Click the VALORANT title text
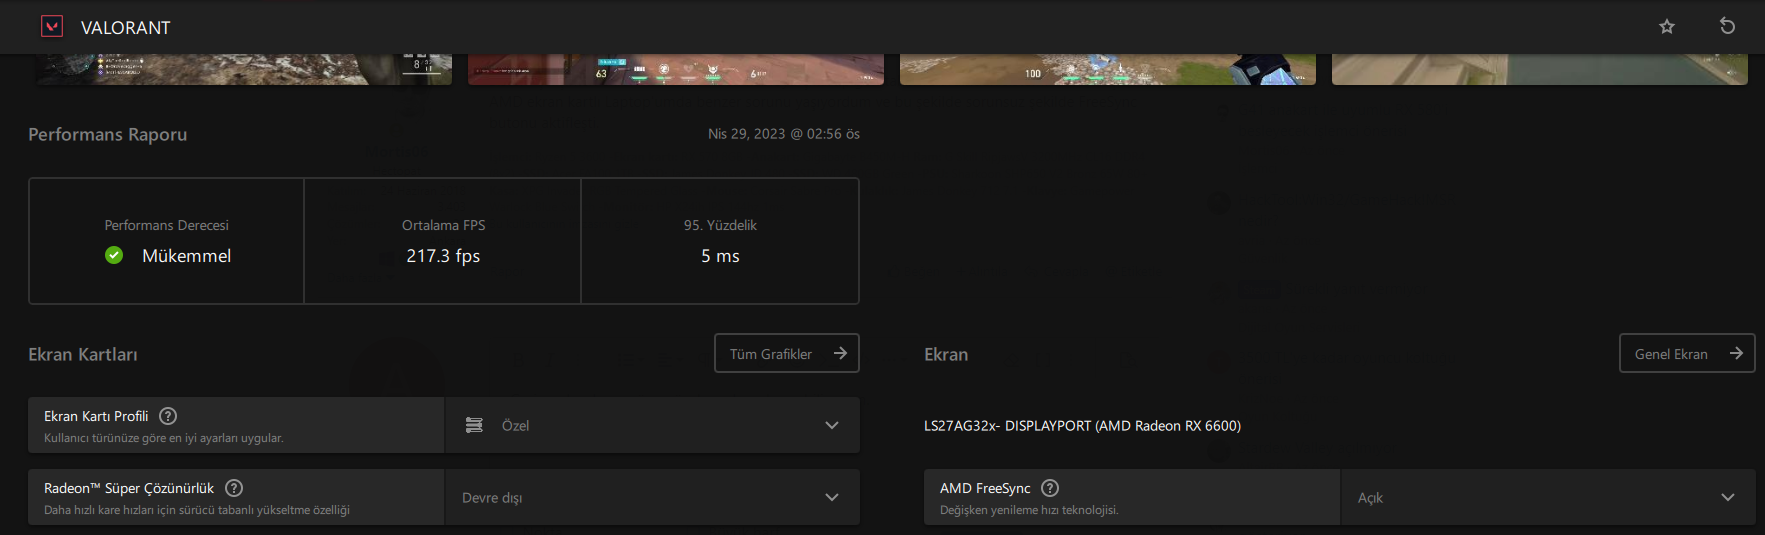The height and width of the screenshot is (535, 1765). (x=126, y=28)
